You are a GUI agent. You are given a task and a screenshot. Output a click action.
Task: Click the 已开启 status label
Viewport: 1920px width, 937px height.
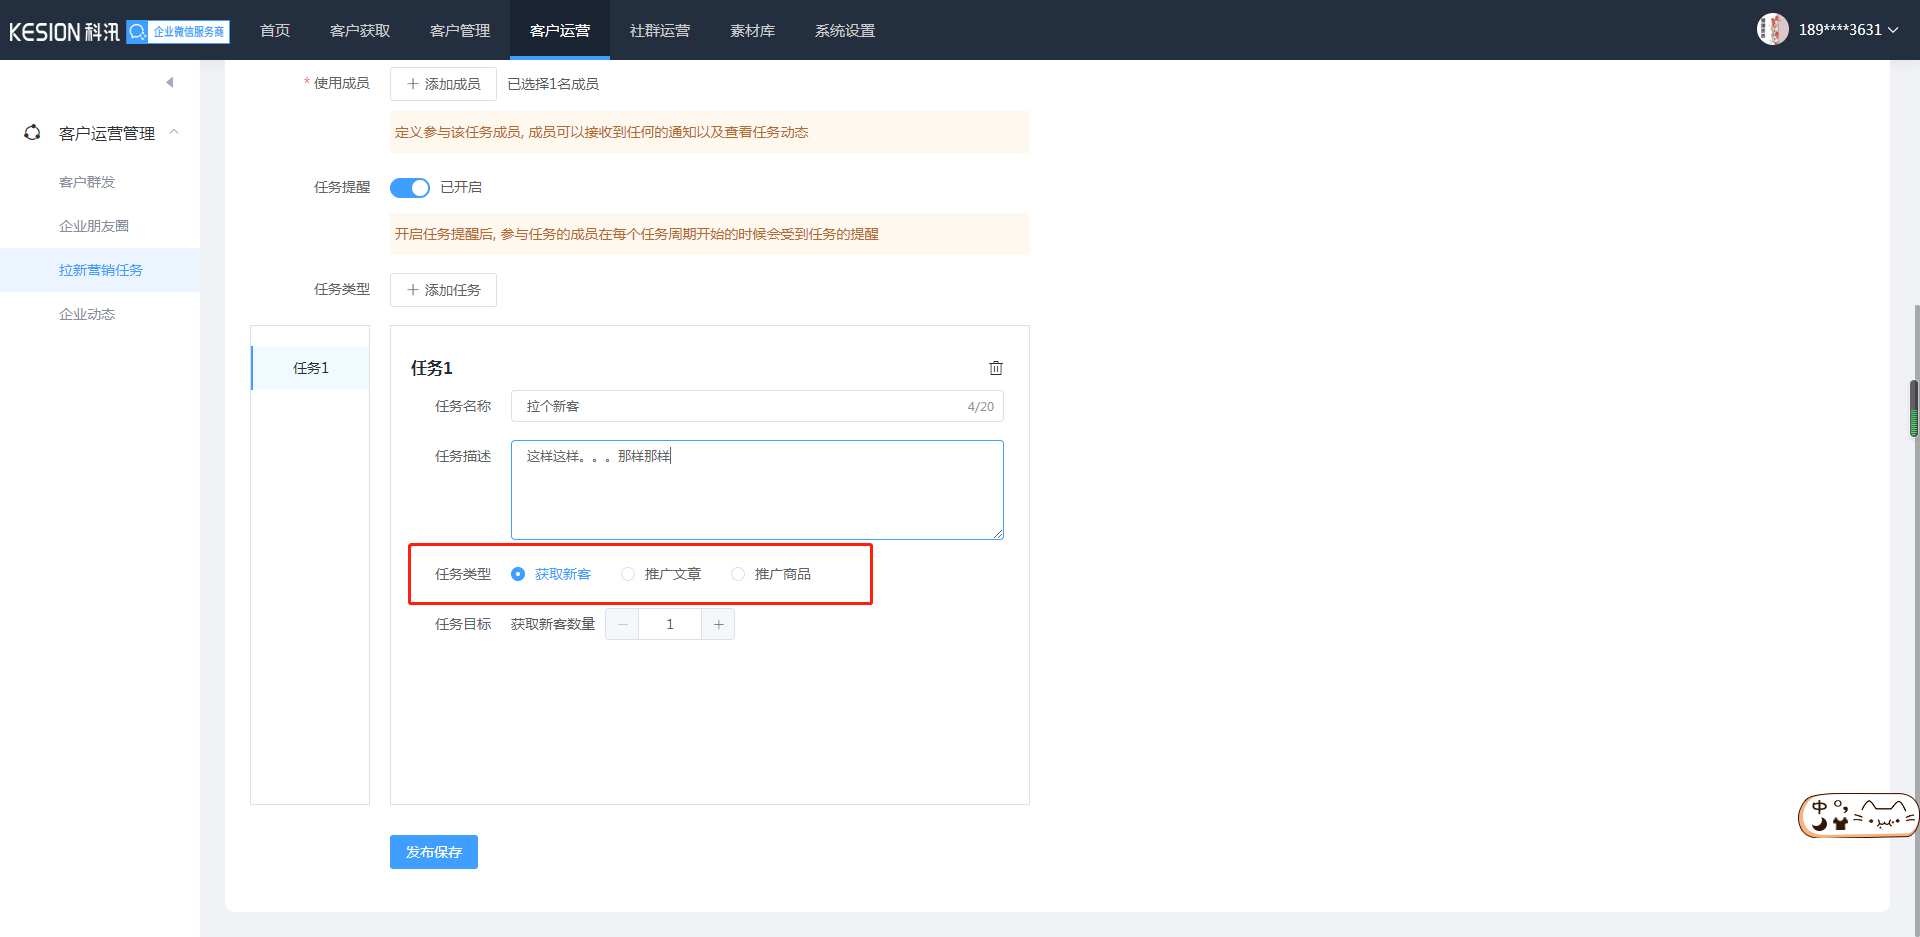click(x=461, y=187)
